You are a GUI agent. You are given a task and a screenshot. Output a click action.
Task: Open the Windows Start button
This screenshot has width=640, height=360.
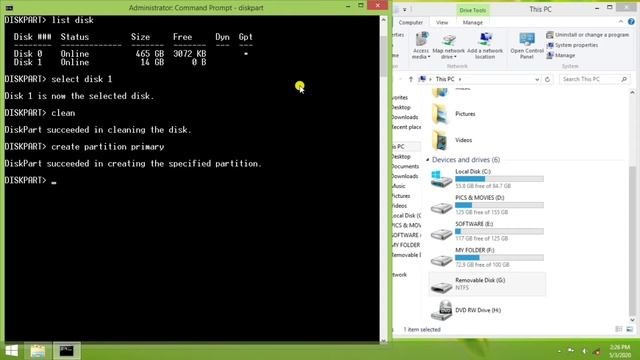click(x=11, y=351)
